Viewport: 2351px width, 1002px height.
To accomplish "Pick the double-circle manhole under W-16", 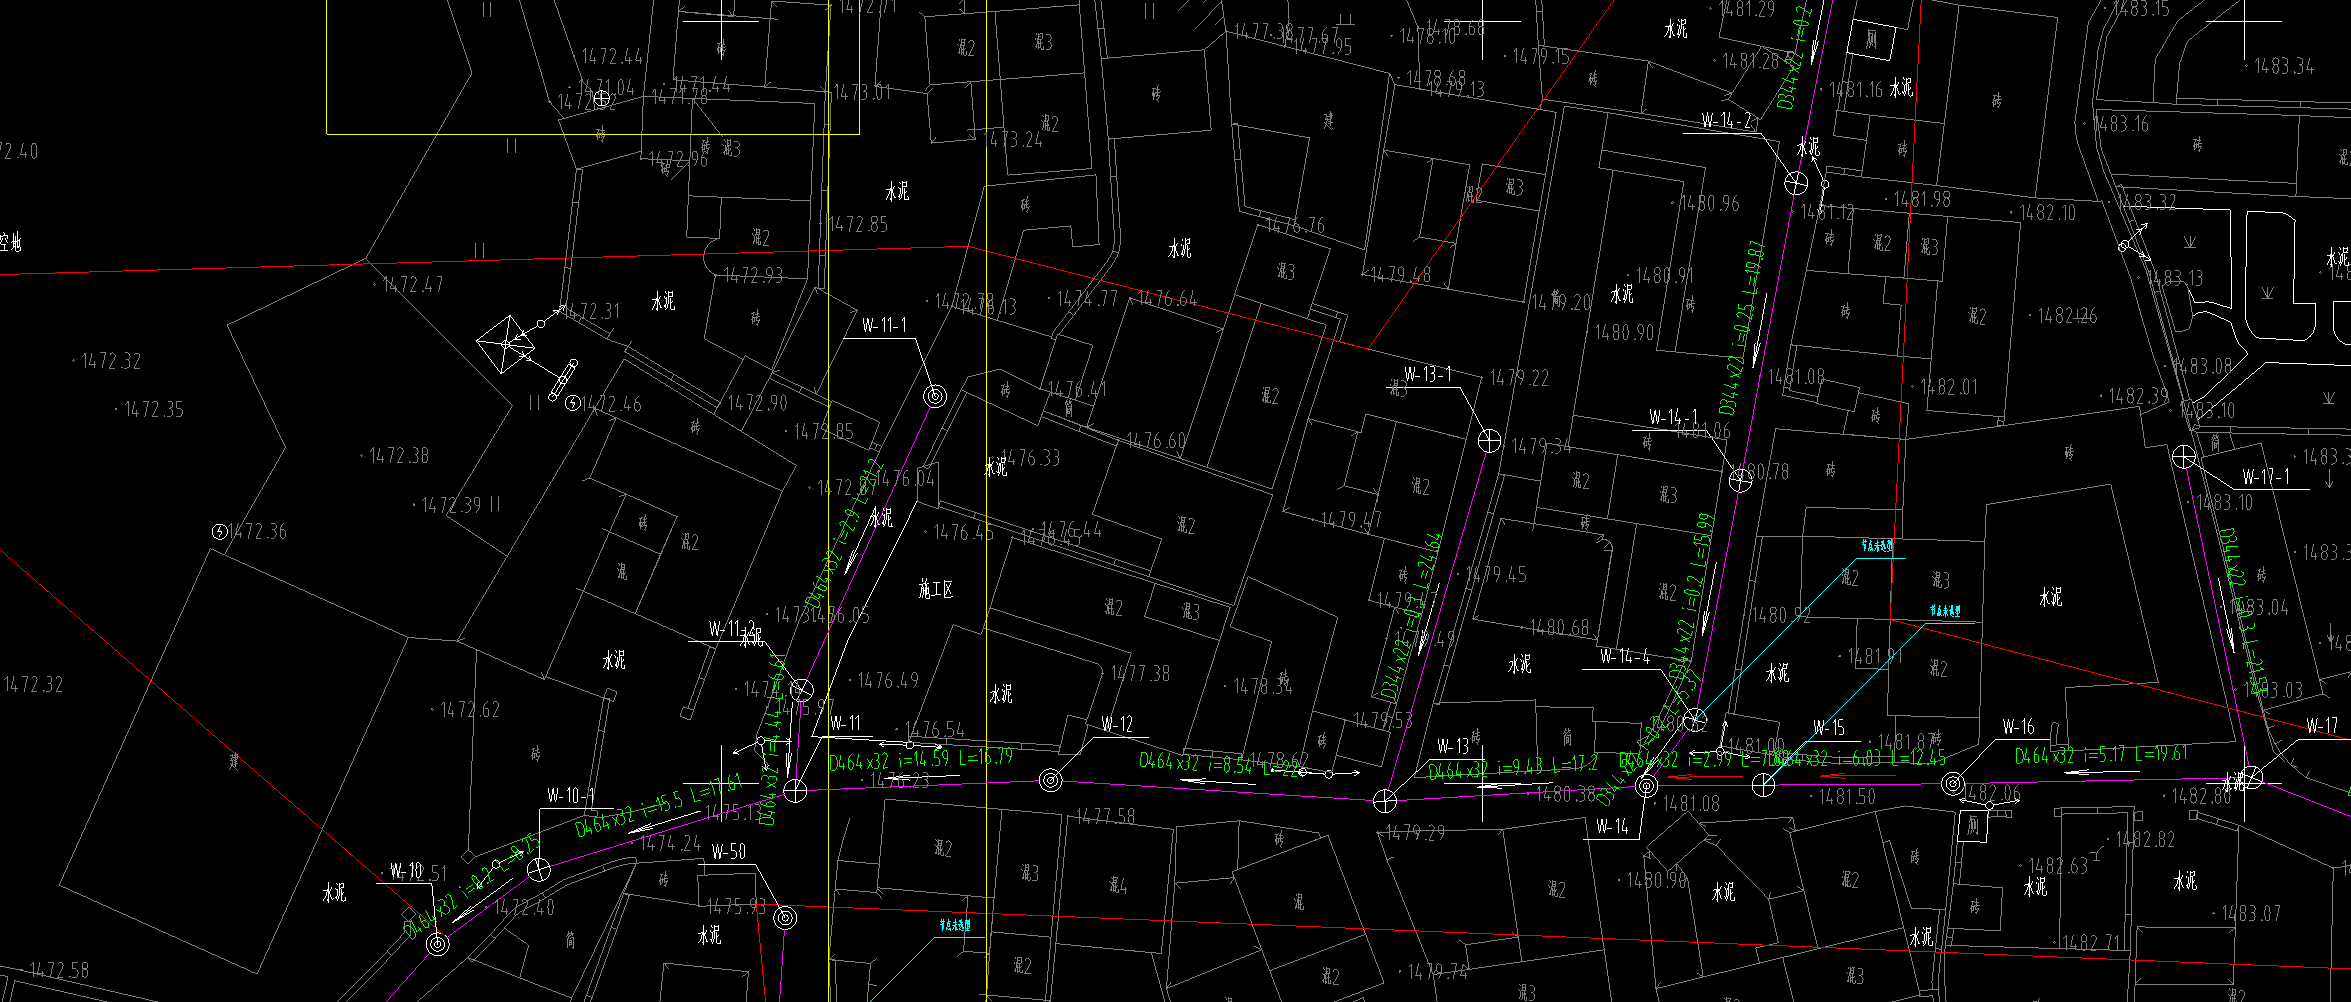I will [x=1953, y=785].
